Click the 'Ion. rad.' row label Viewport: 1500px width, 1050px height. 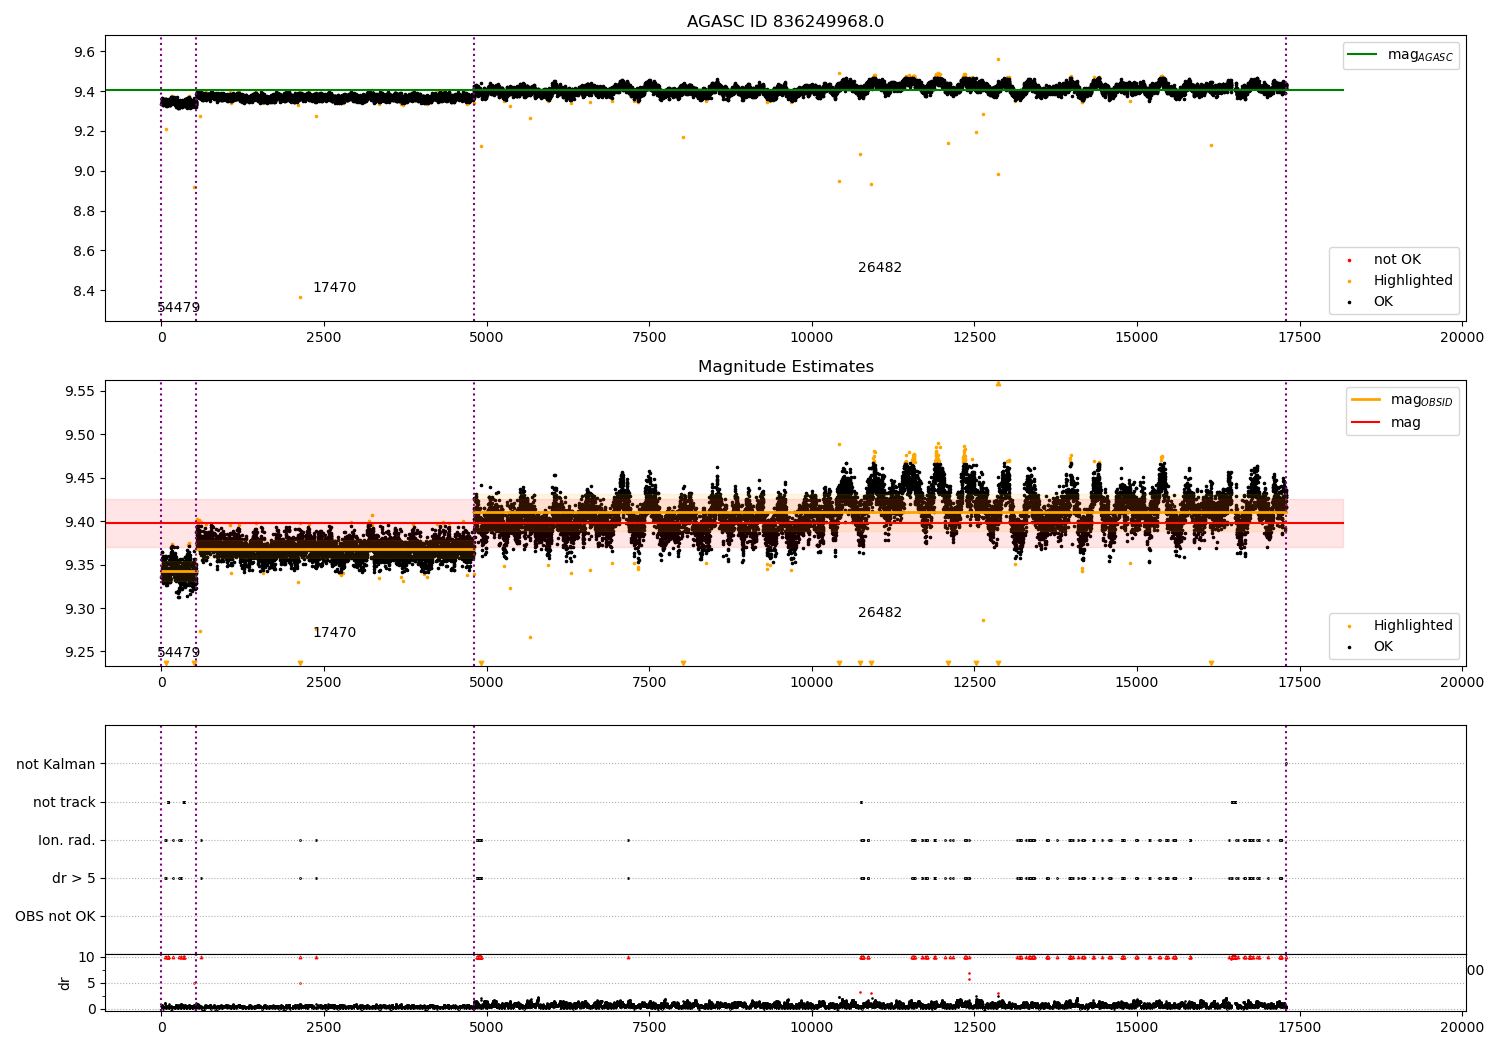67,841
